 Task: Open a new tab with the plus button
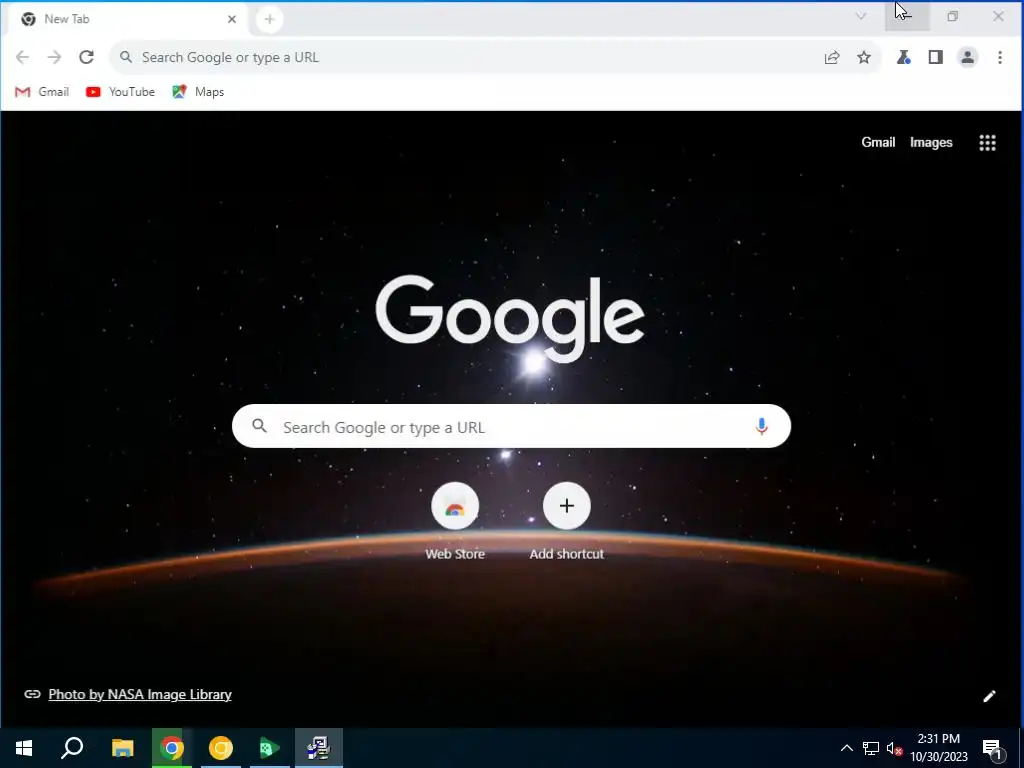point(269,19)
